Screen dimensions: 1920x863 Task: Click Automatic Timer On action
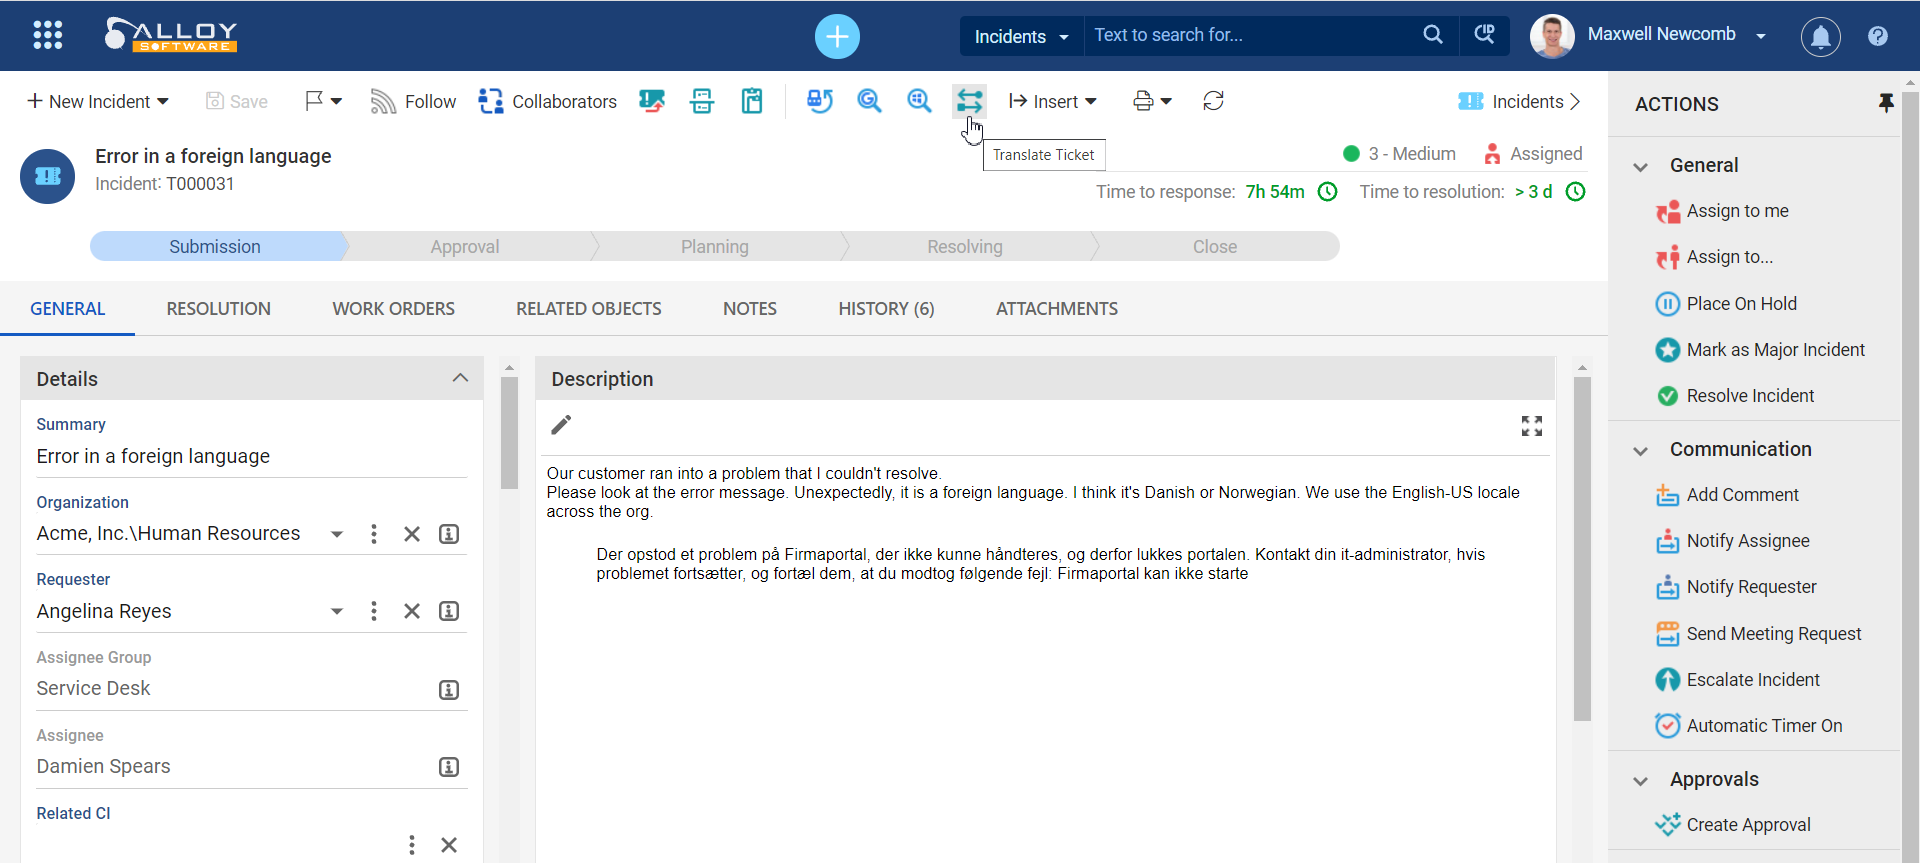pyautogui.click(x=1749, y=726)
